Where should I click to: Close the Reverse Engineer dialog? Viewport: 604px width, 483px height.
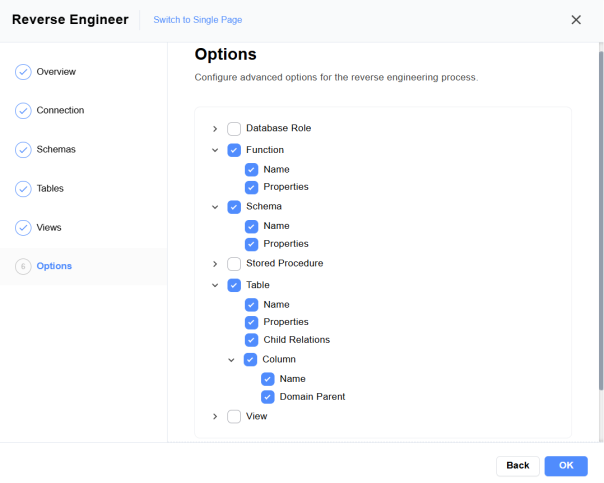click(x=576, y=20)
